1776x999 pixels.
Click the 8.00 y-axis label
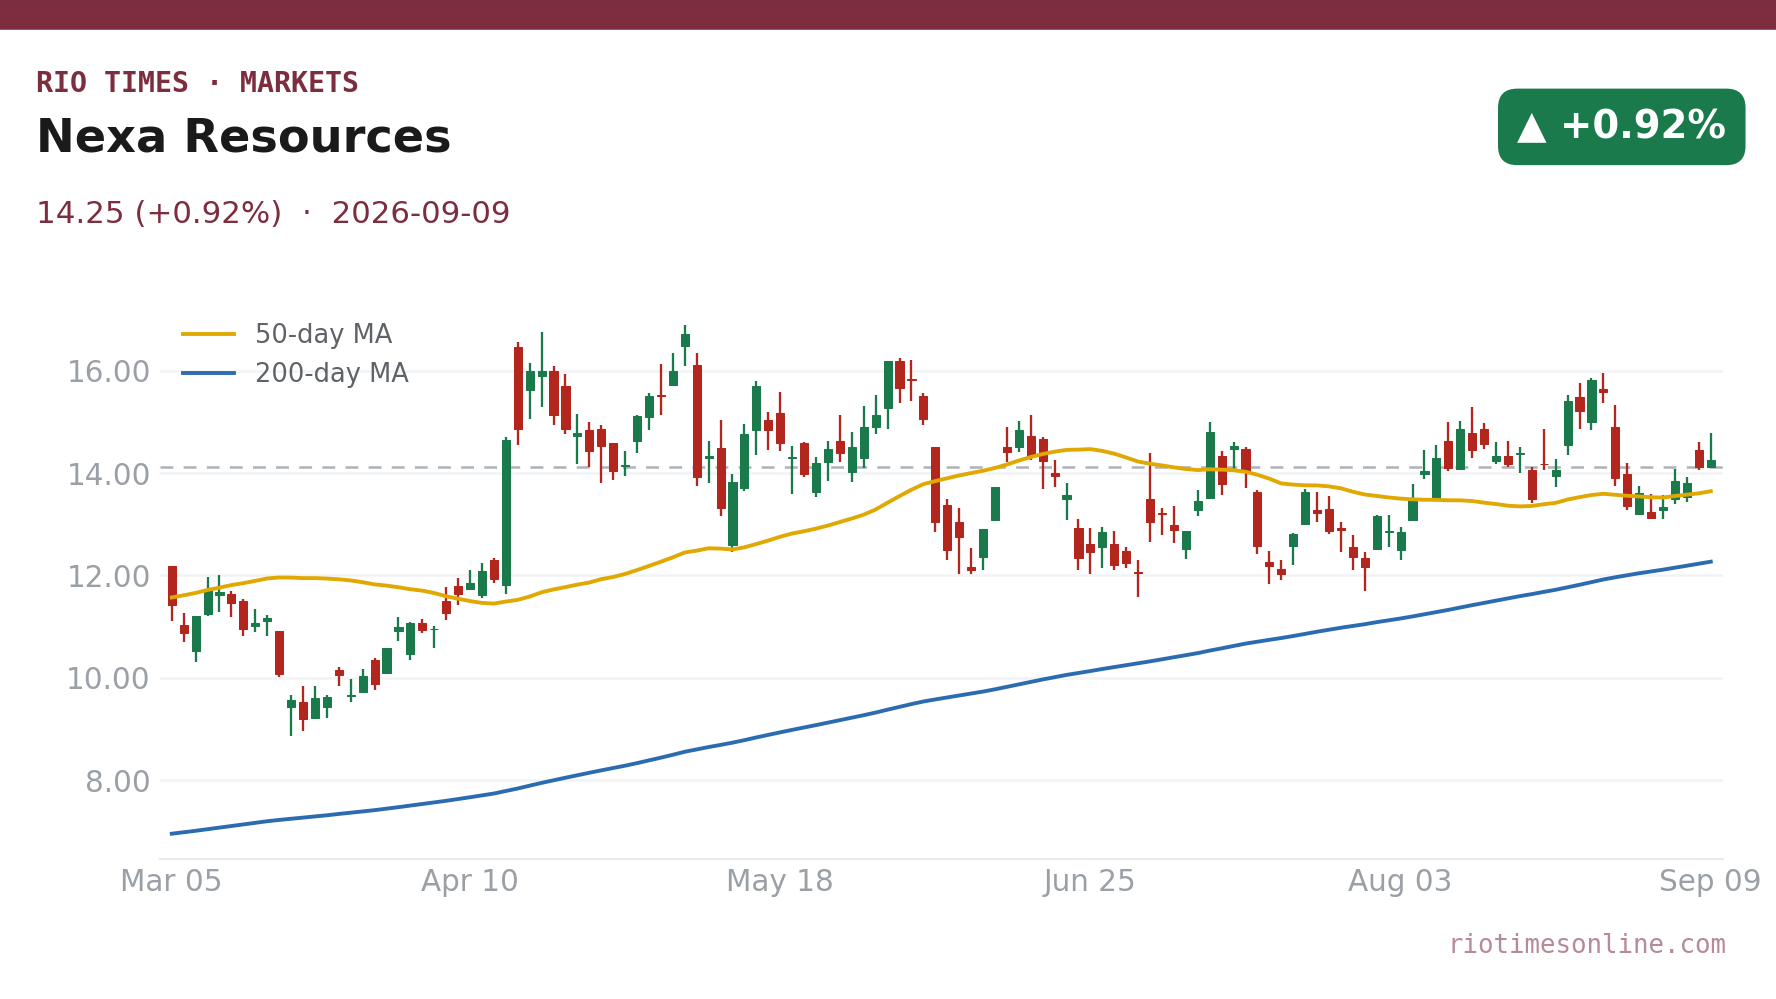point(117,782)
